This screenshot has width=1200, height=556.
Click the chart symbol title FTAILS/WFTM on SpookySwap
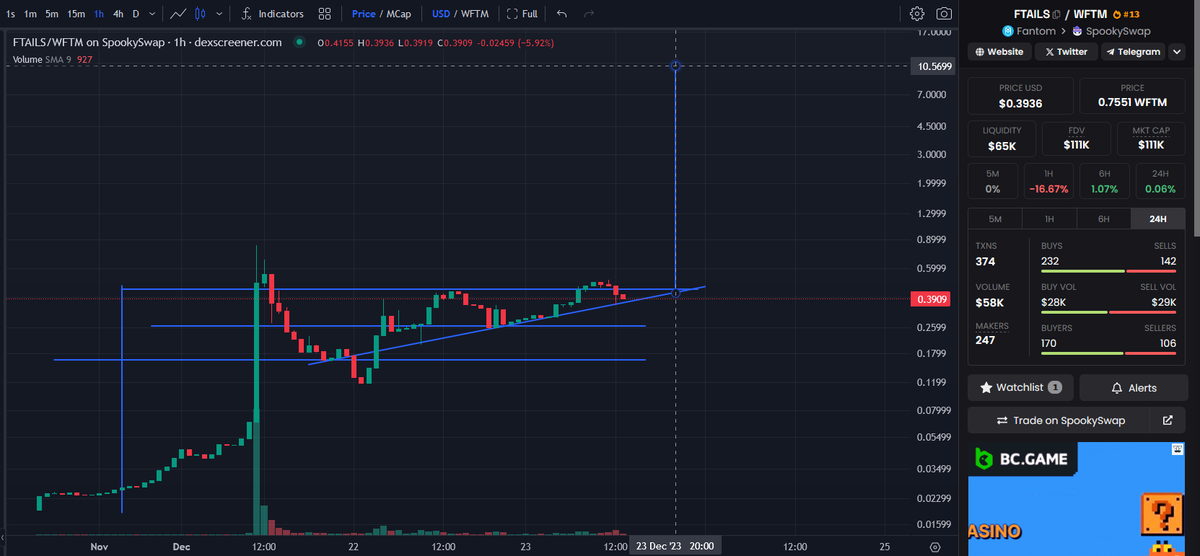[148, 43]
